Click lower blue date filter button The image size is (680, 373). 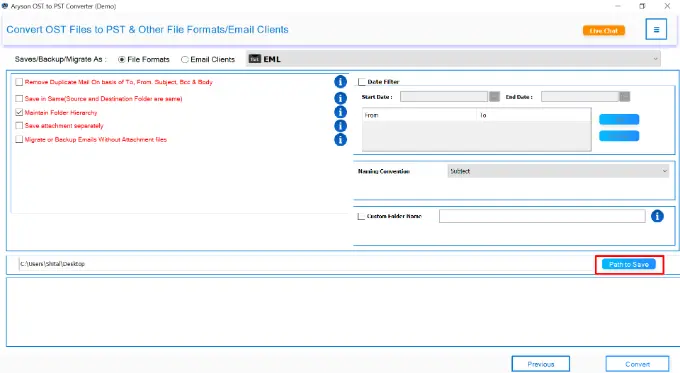619,136
